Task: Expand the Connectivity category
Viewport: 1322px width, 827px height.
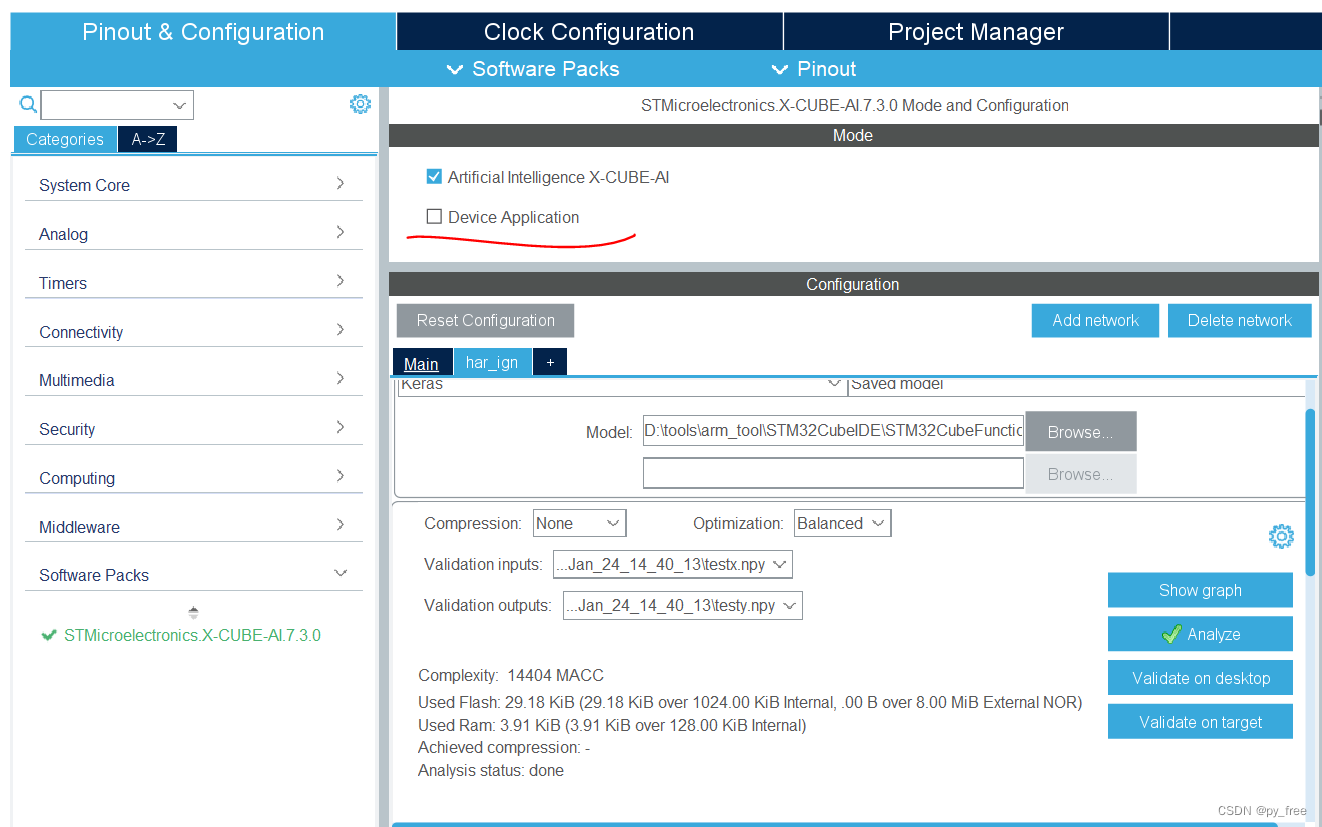Action: coord(193,332)
